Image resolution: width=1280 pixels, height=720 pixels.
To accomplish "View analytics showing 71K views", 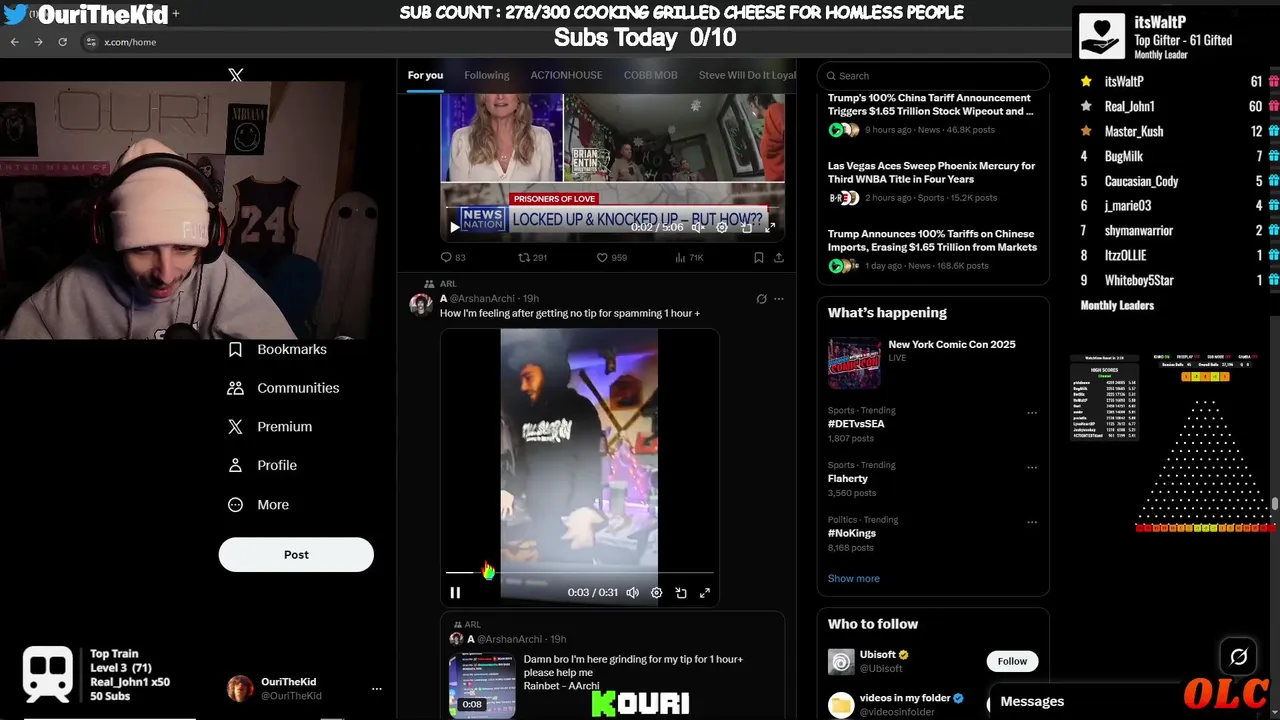I will 690,257.
